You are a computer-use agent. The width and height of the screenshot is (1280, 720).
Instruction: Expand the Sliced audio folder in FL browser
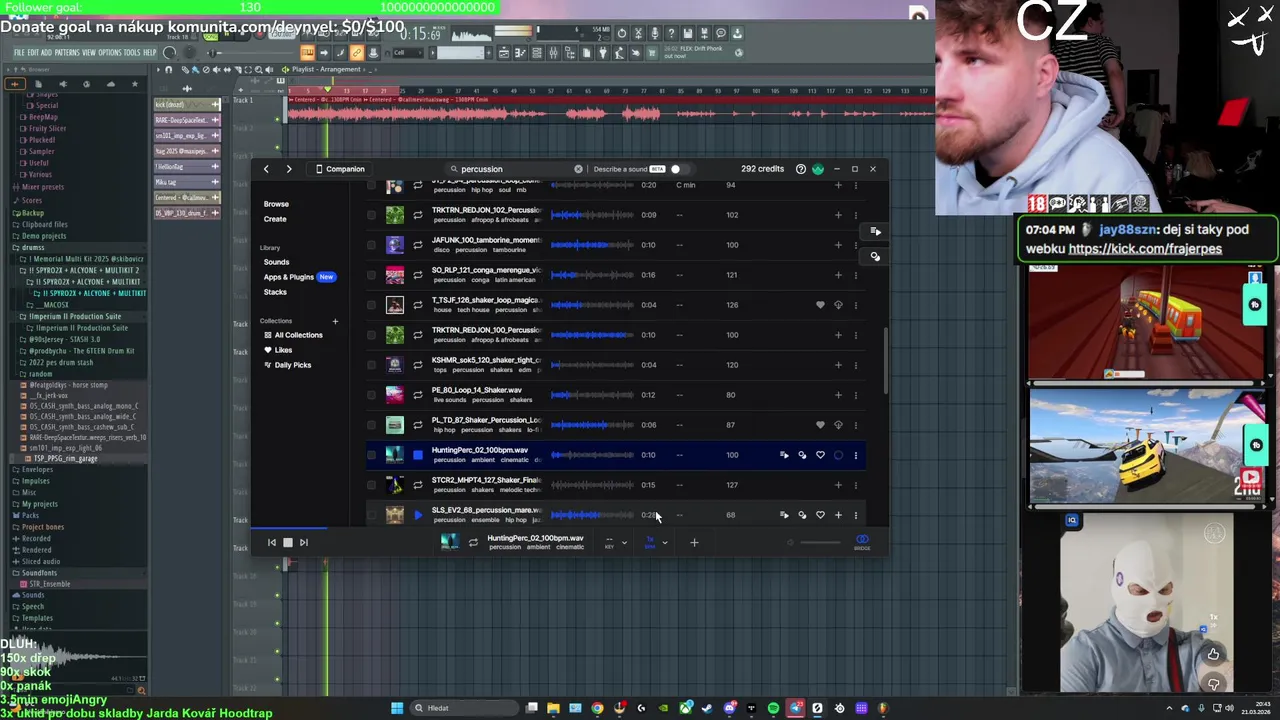[41, 561]
